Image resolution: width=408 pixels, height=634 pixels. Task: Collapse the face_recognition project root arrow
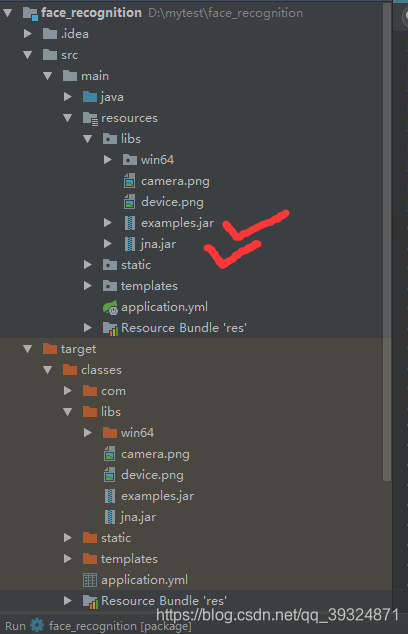[x=8, y=13]
